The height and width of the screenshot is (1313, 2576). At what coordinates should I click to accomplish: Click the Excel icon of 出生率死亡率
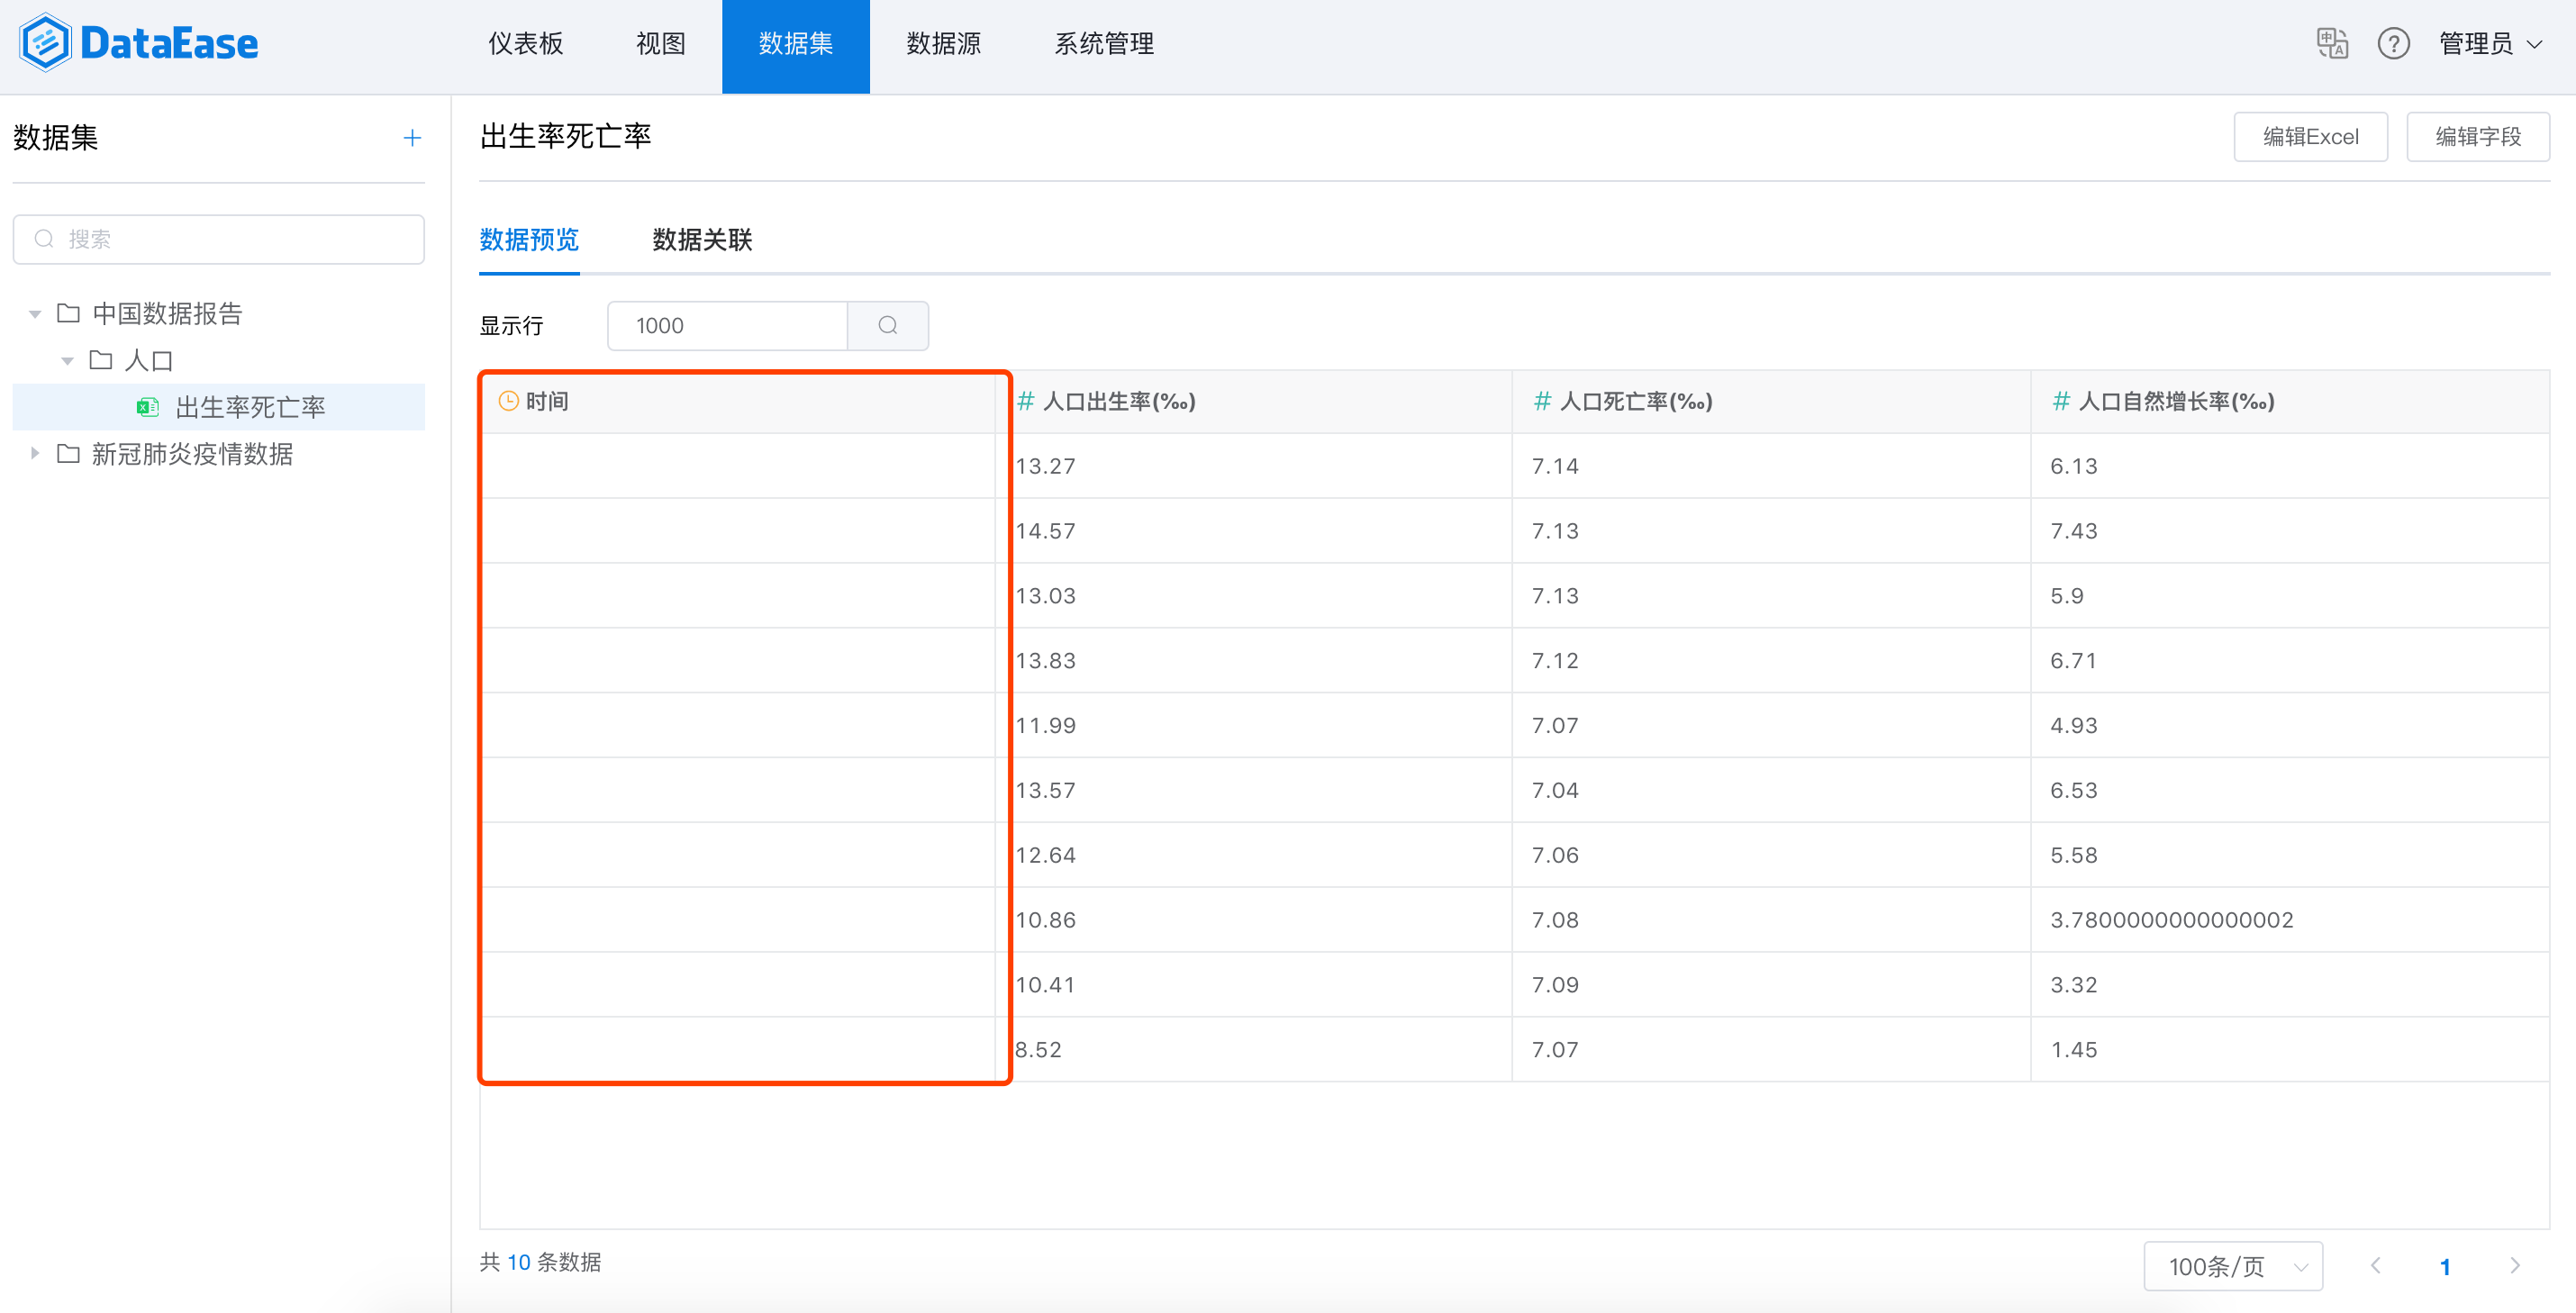148,407
